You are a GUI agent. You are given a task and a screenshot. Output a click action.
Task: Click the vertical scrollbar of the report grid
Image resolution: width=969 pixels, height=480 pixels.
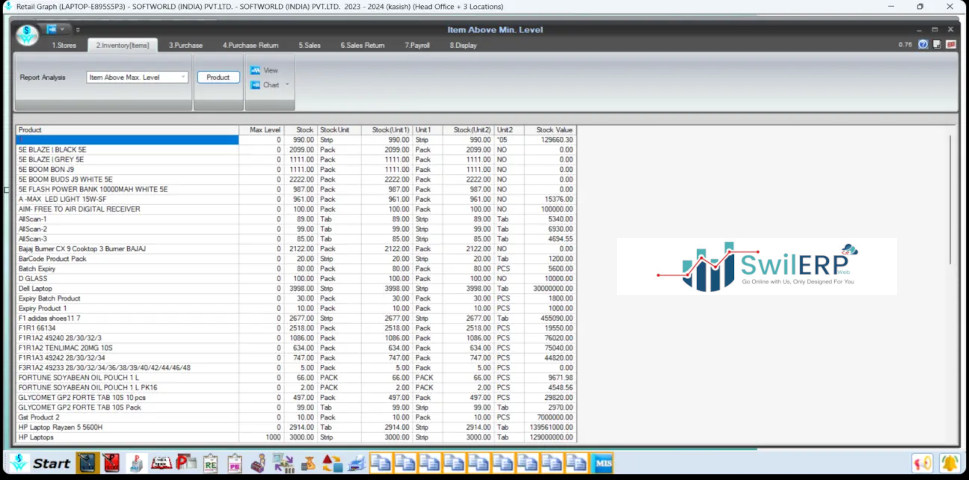[950, 199]
